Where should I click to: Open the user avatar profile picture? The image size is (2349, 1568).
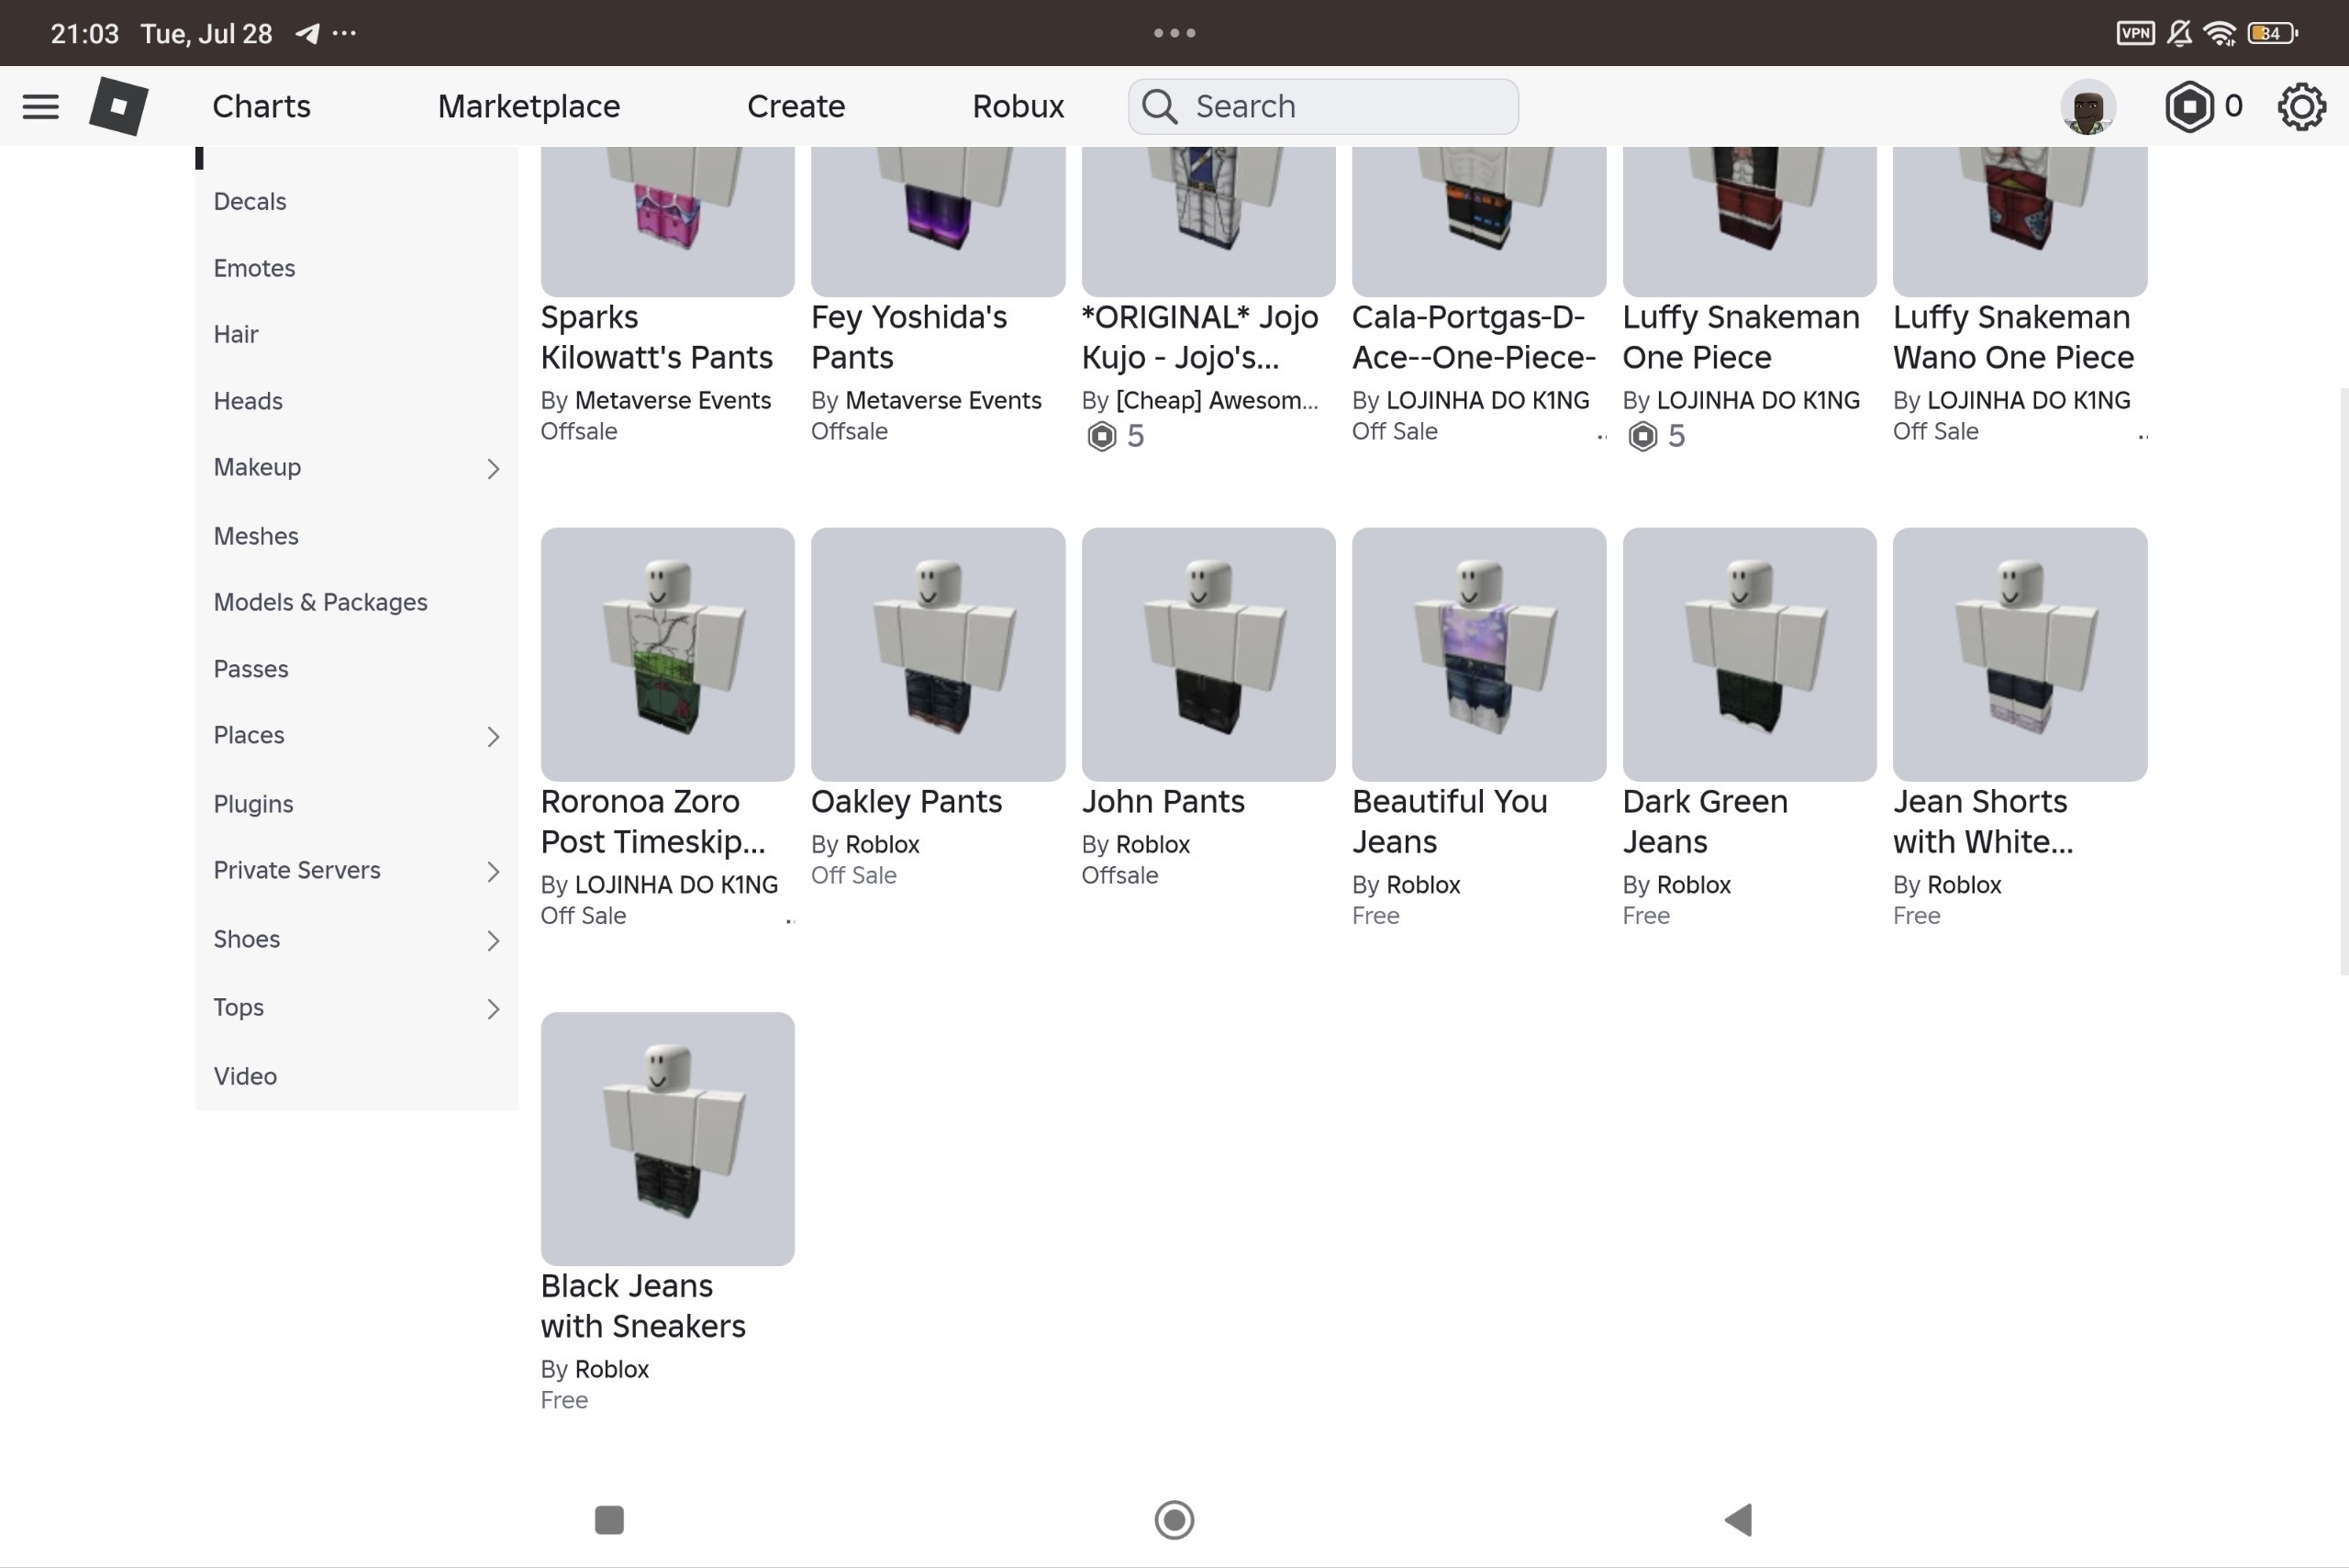click(2088, 106)
